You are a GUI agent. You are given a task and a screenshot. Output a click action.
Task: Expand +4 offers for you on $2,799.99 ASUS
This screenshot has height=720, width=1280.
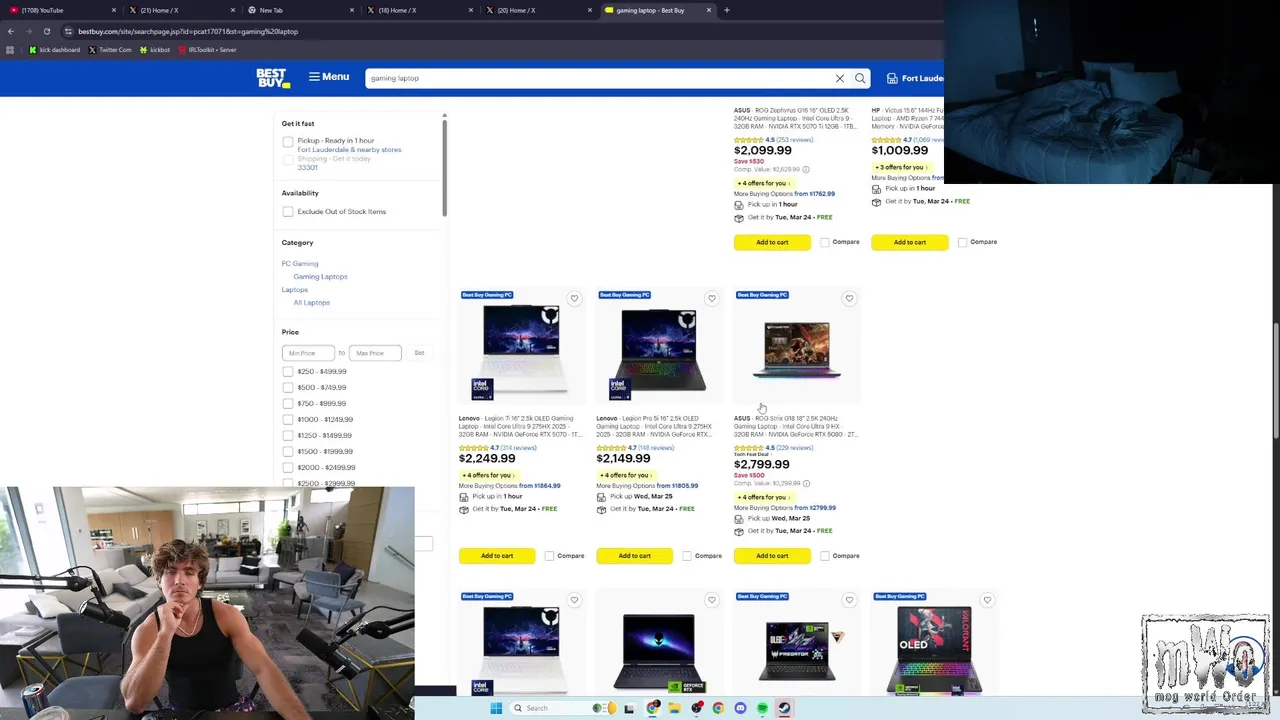[762, 497]
